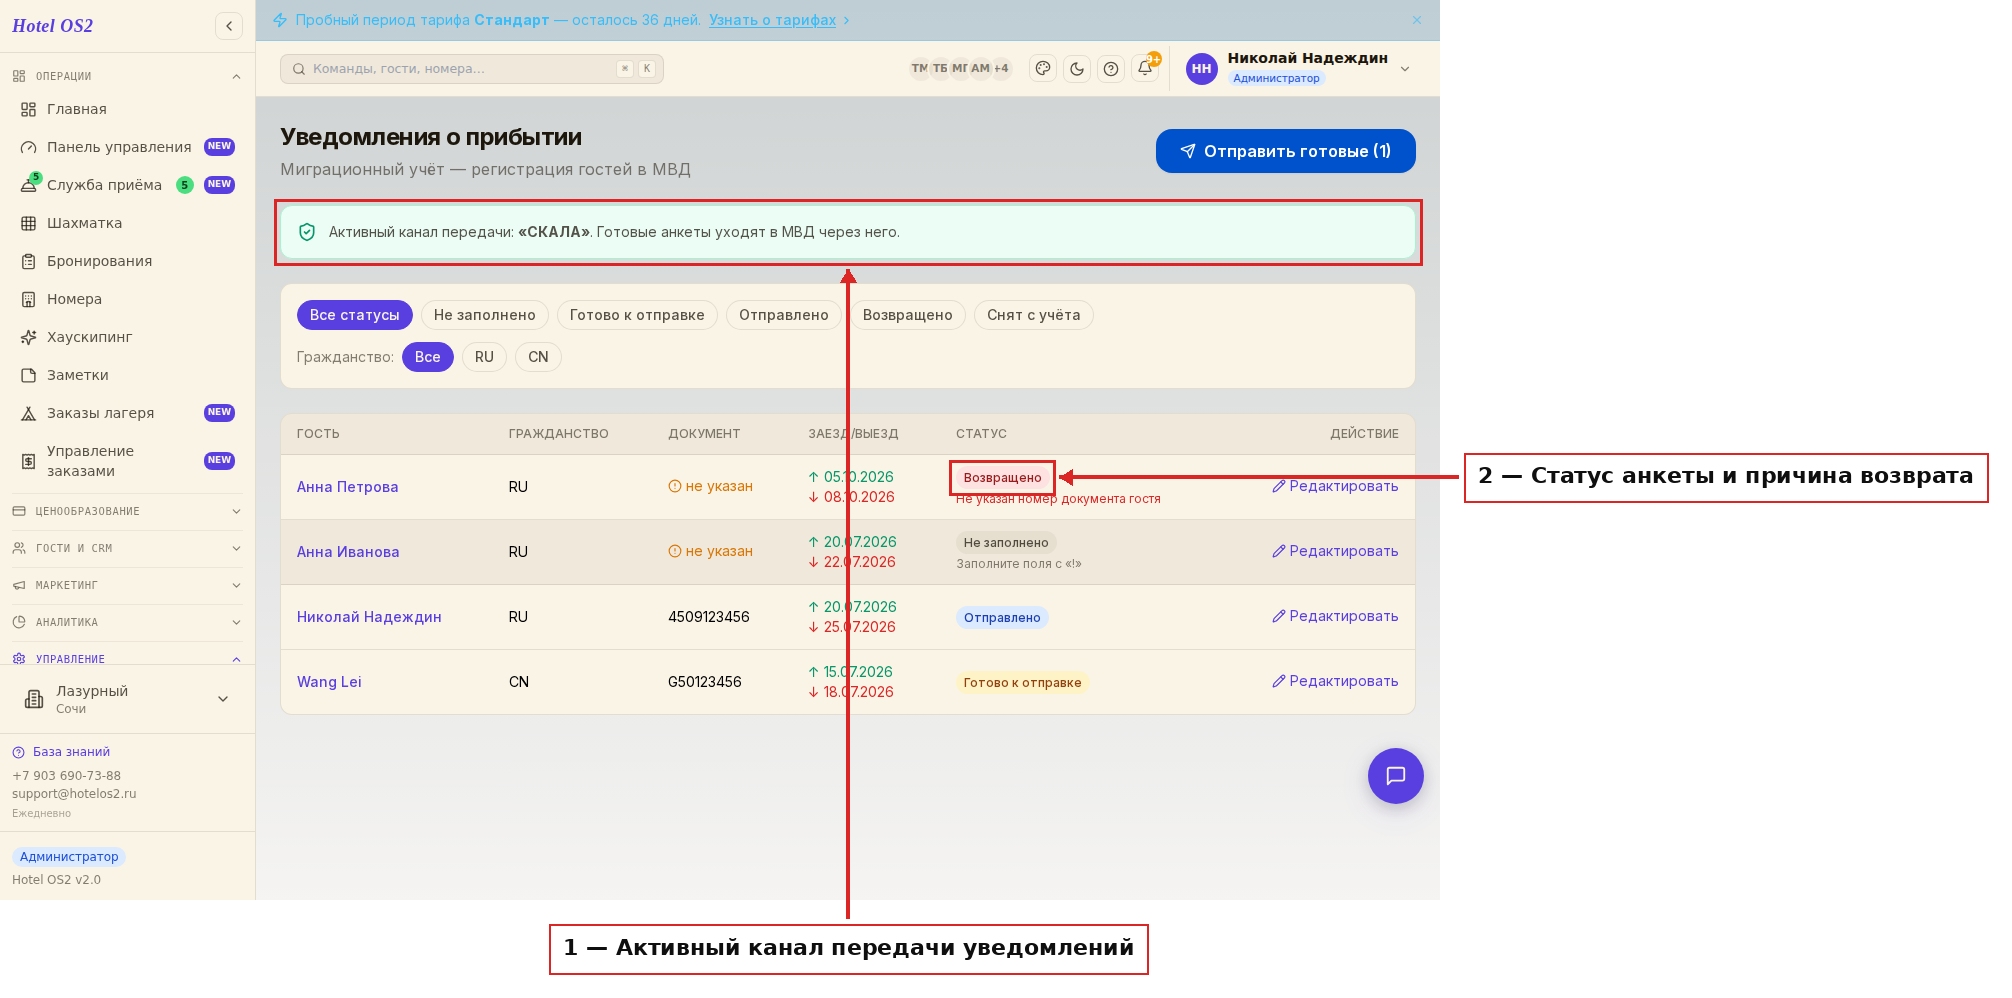The image size is (2012, 998).
Task: Click document number 4509123456
Action: (709, 617)
